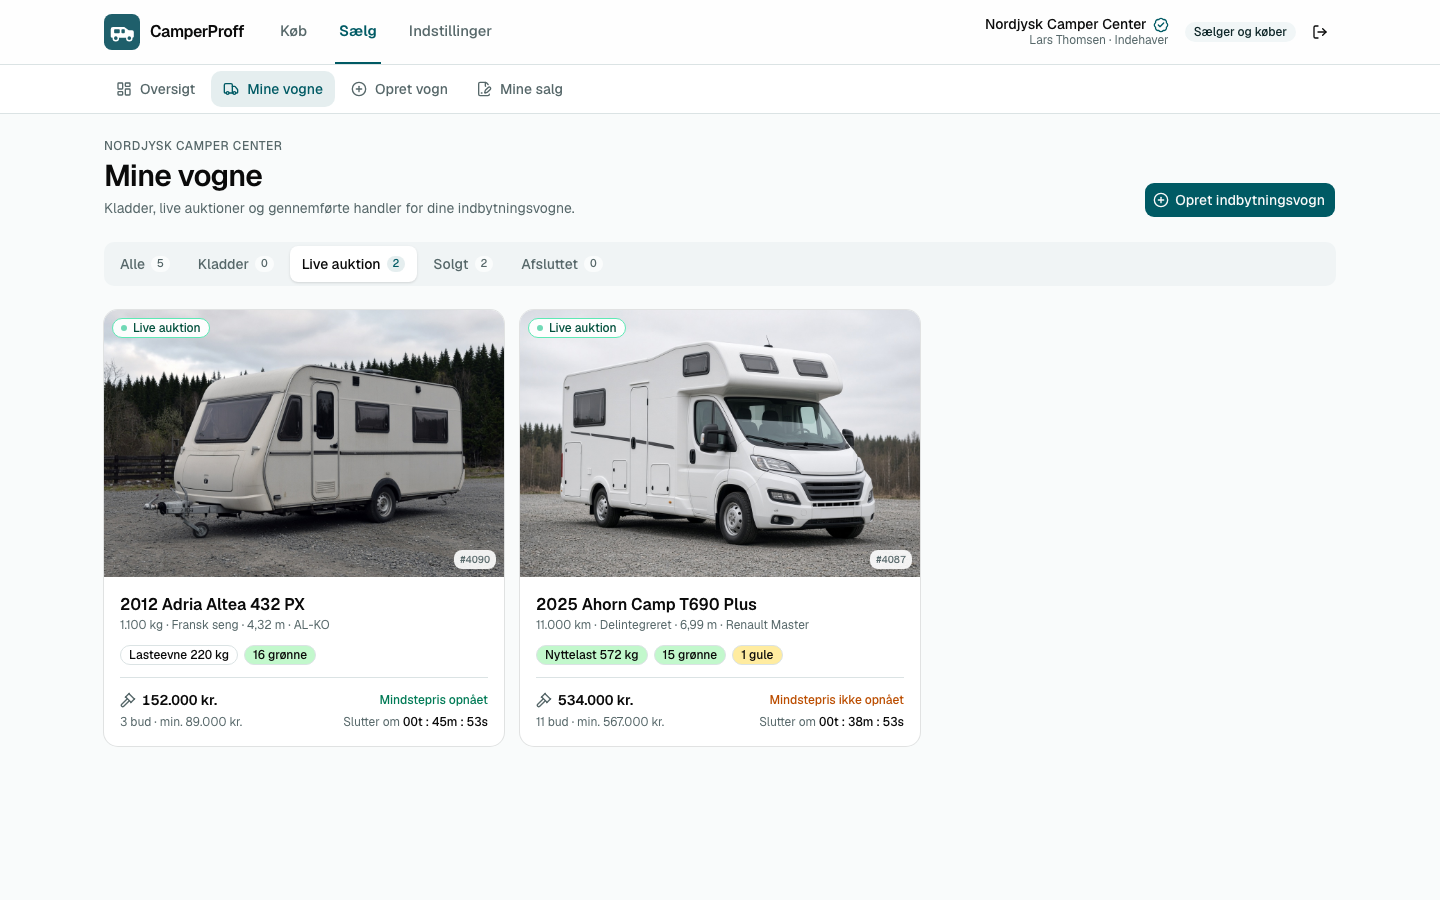The image size is (1440, 900).
Task: Open the Adria Altea caravan photo
Action: click(304, 443)
